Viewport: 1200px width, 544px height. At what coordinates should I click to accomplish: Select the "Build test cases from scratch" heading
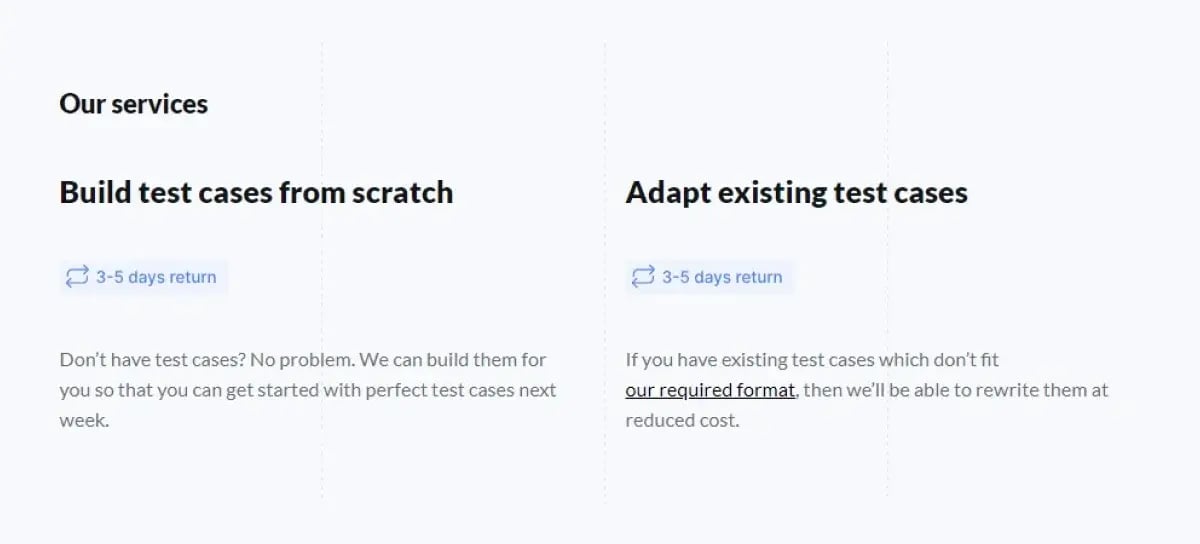click(256, 192)
